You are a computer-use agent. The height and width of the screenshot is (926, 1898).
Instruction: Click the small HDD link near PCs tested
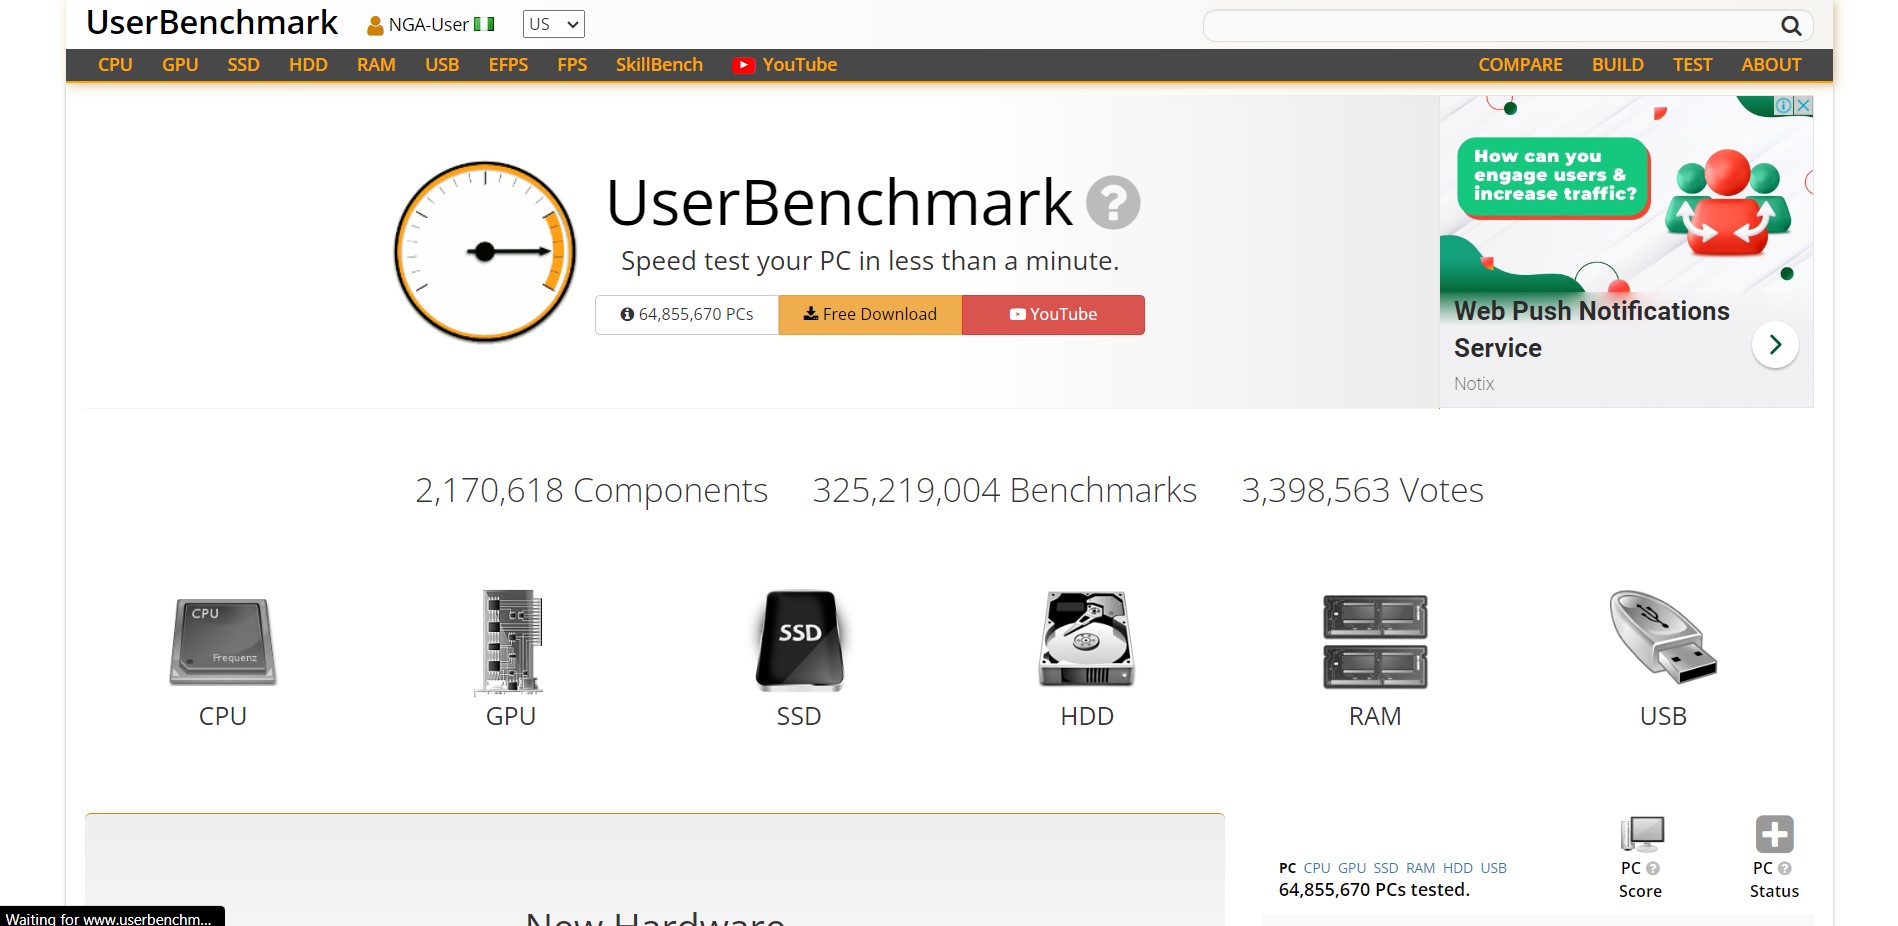point(1458,868)
